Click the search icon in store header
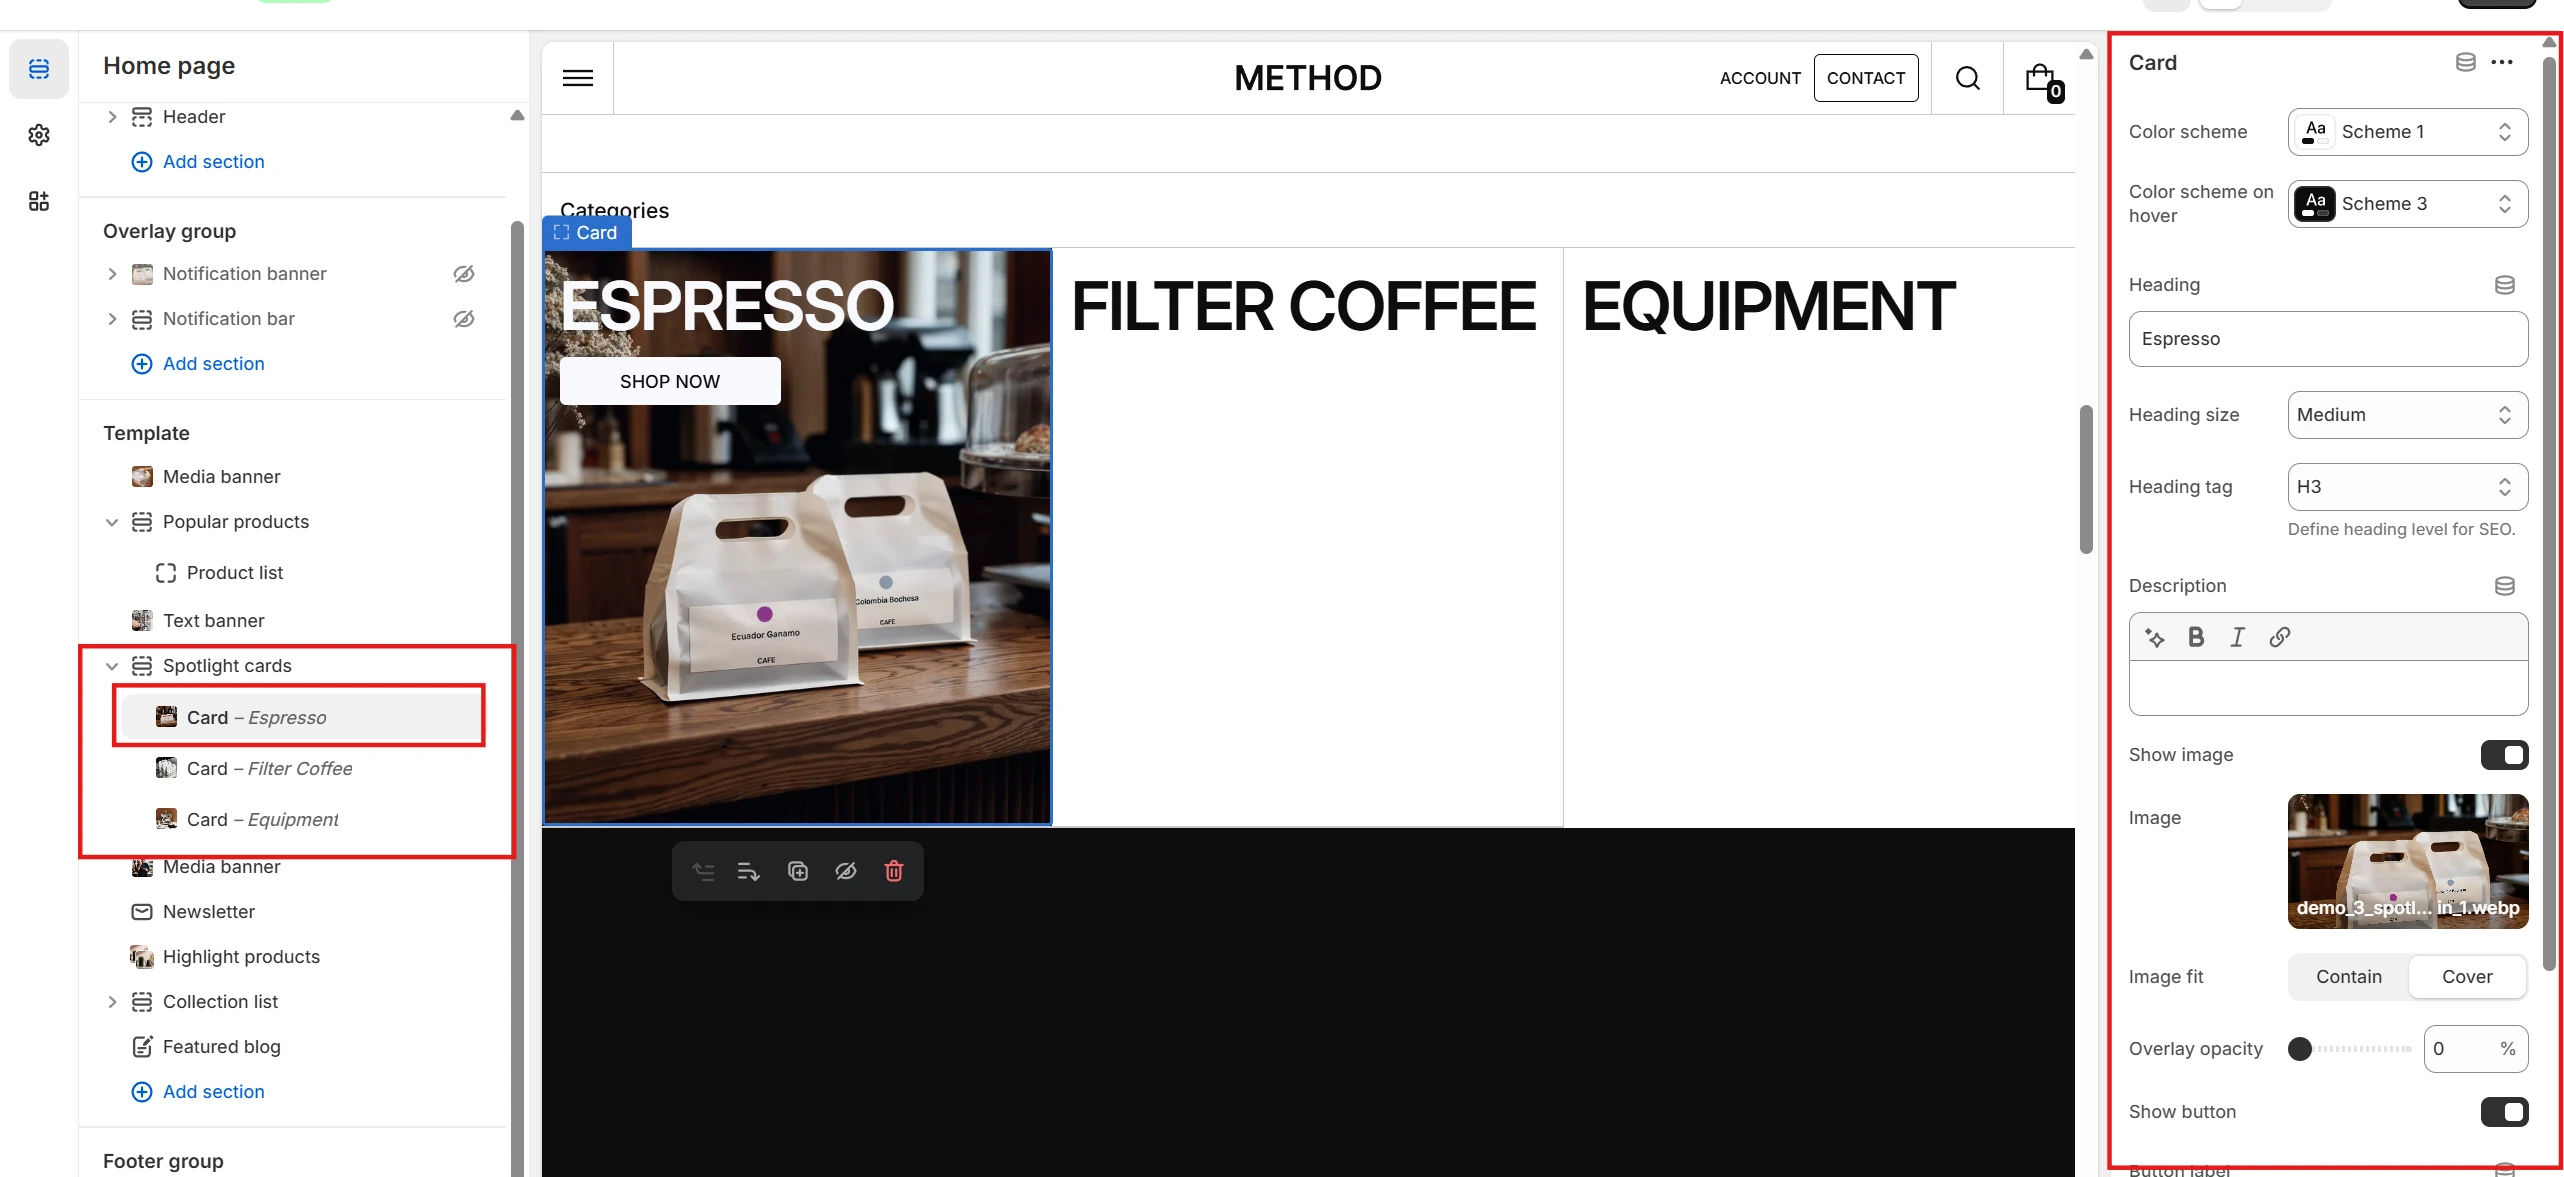Image resolution: width=2564 pixels, height=1177 pixels. [x=1967, y=78]
